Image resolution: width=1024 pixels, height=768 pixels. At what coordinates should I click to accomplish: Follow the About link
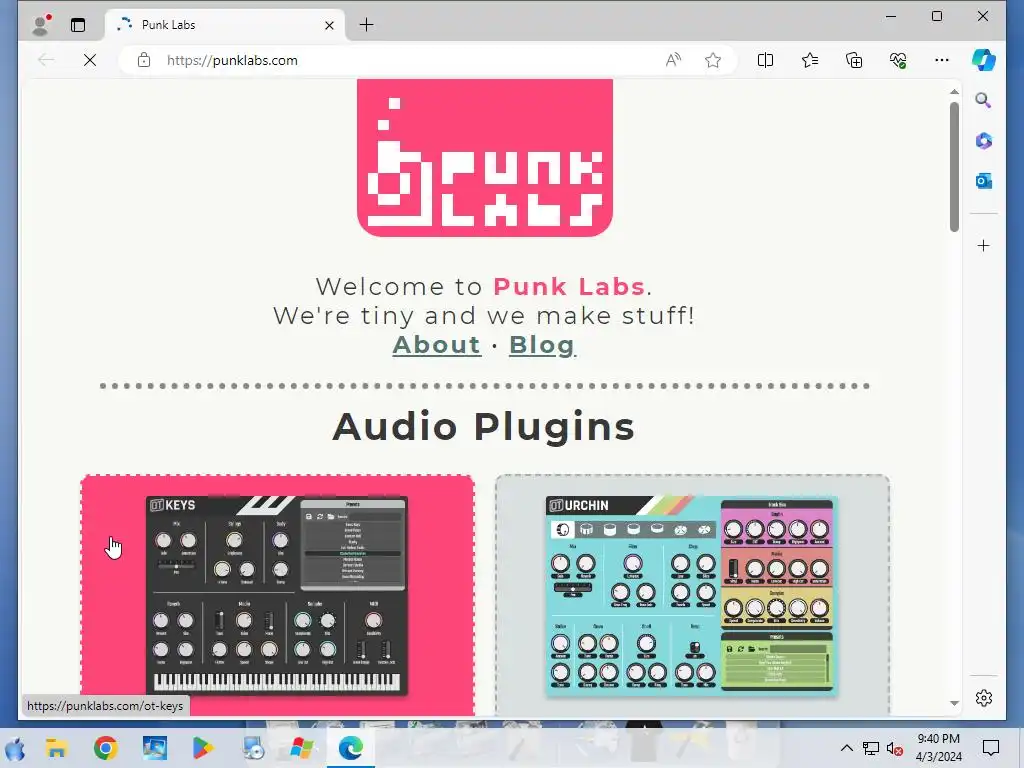coord(437,345)
